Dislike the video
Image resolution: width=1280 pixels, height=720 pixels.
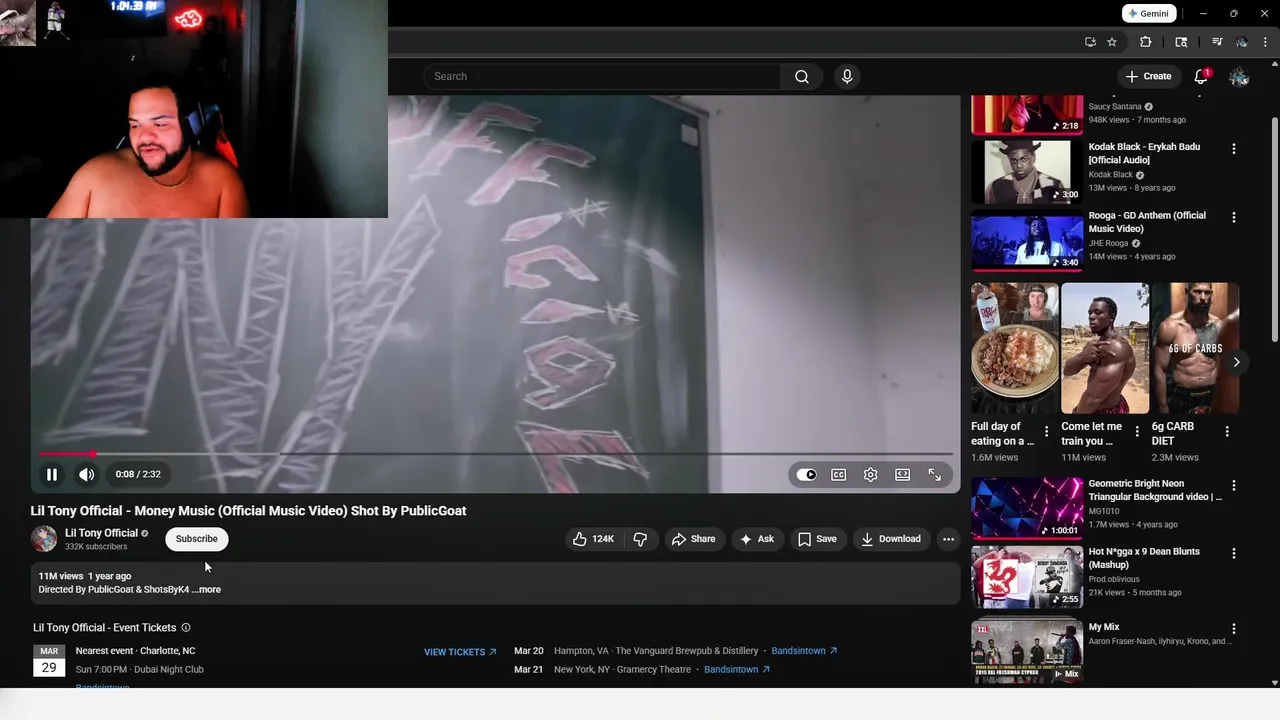pos(640,539)
